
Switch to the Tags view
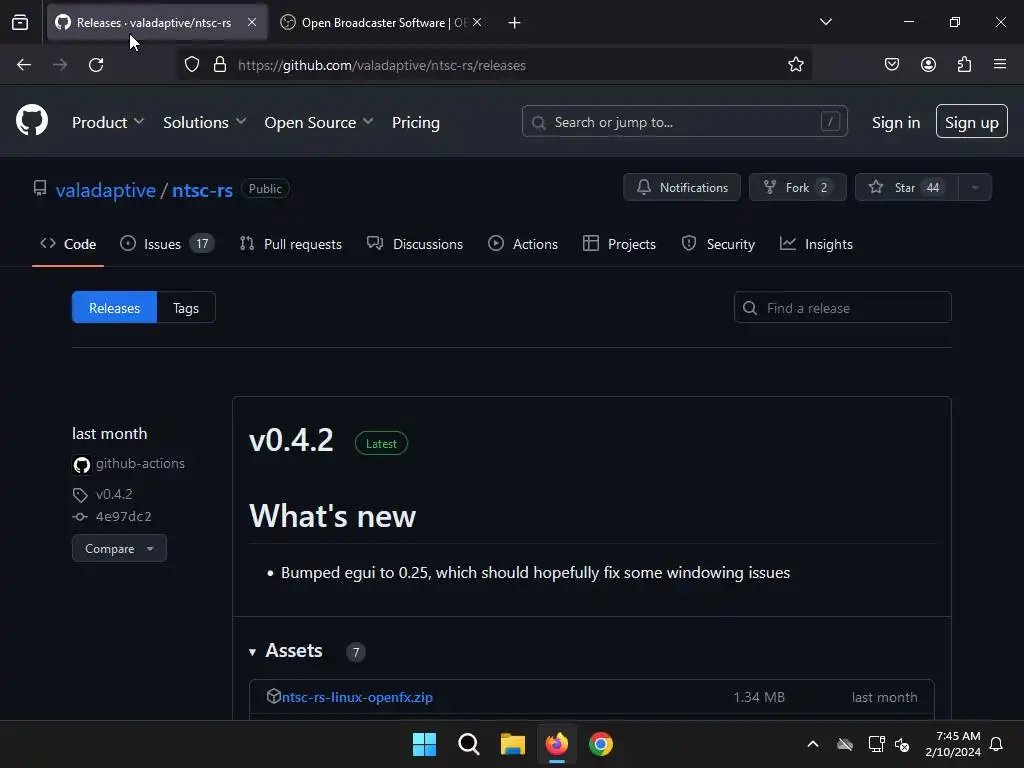click(x=186, y=308)
